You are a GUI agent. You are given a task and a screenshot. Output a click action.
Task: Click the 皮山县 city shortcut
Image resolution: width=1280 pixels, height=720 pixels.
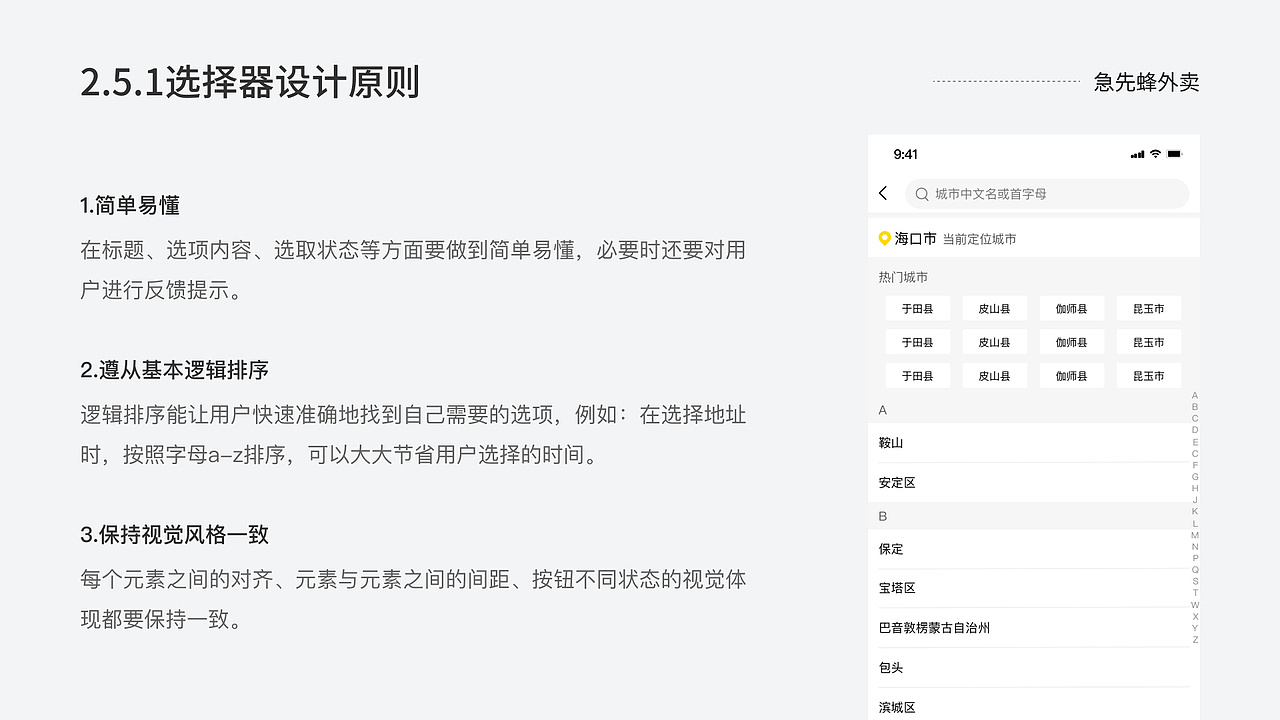tap(994, 308)
